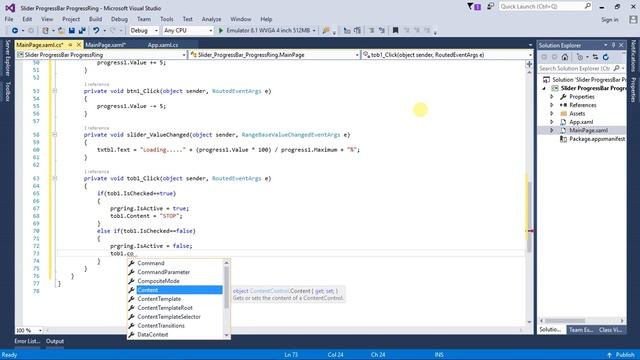Image resolution: width=640 pixels, height=360 pixels.
Task: Open the Window menu
Action: [240, 19]
